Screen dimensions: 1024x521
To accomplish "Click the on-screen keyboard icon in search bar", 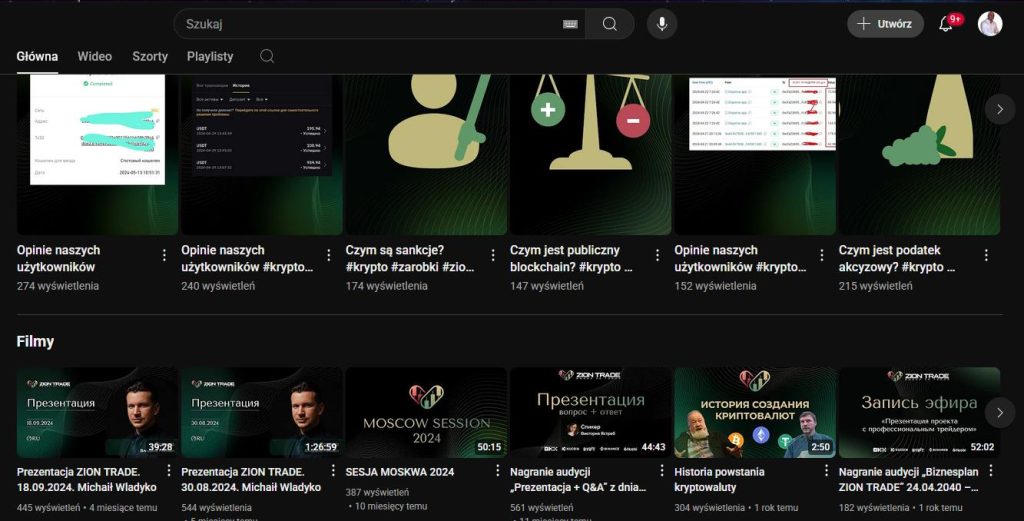I will pos(570,24).
